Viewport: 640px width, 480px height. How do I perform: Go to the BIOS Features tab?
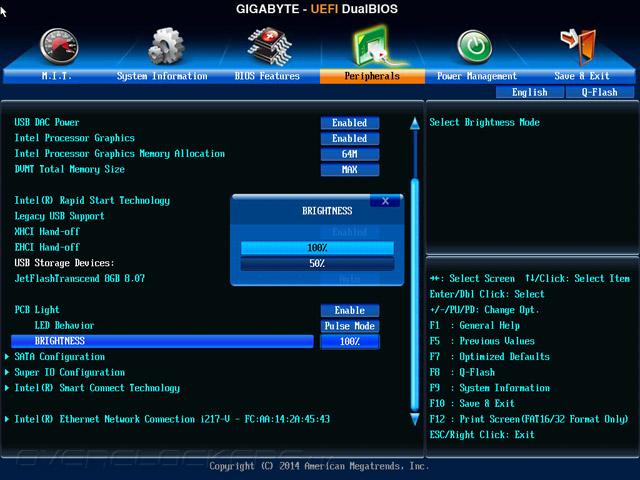(267, 76)
